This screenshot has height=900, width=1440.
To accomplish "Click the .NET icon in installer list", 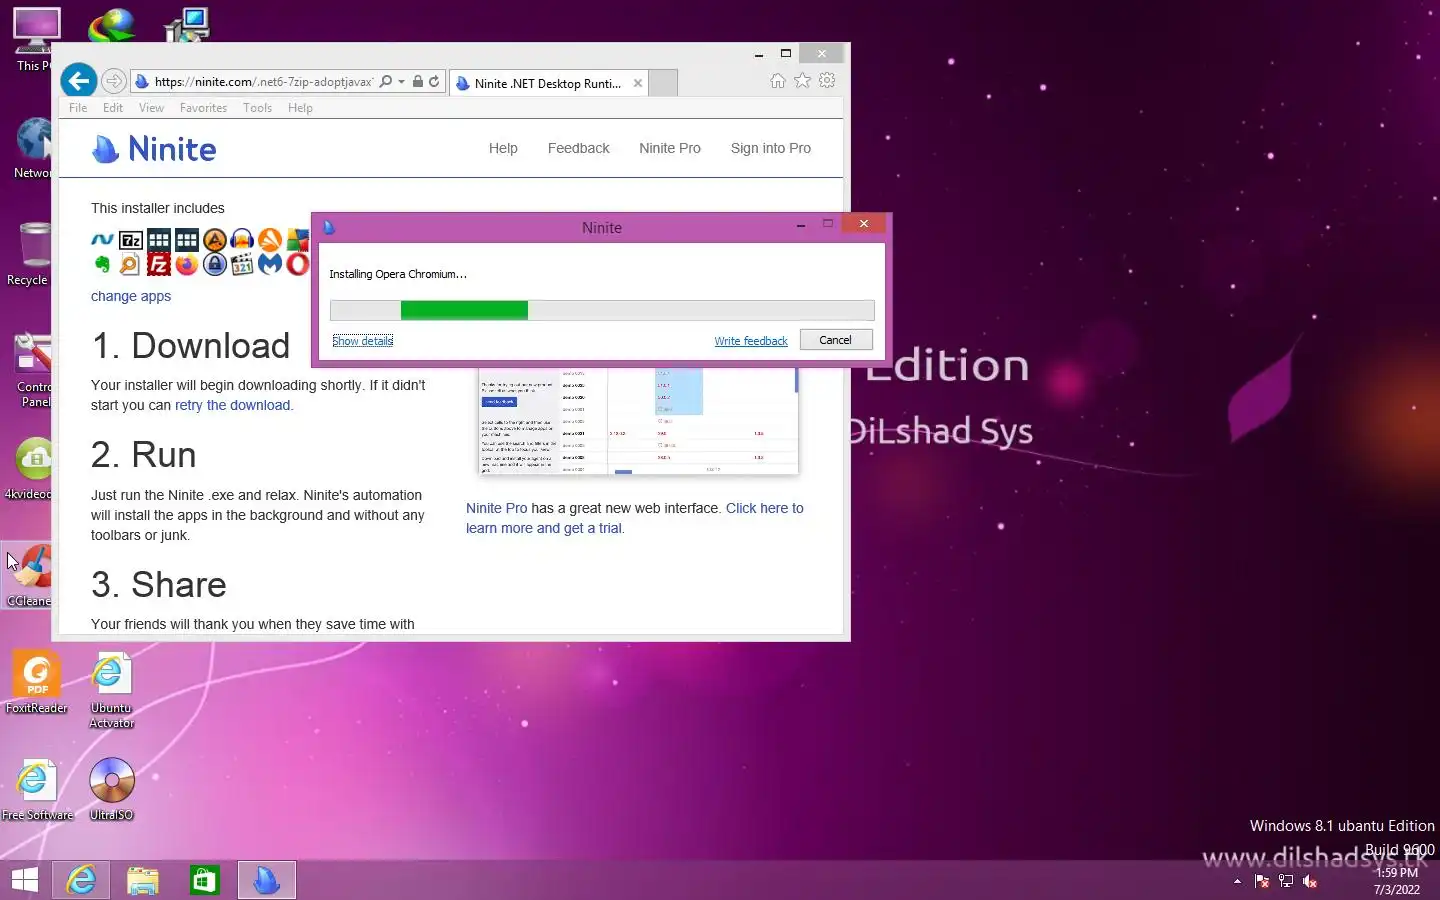I will click(102, 240).
